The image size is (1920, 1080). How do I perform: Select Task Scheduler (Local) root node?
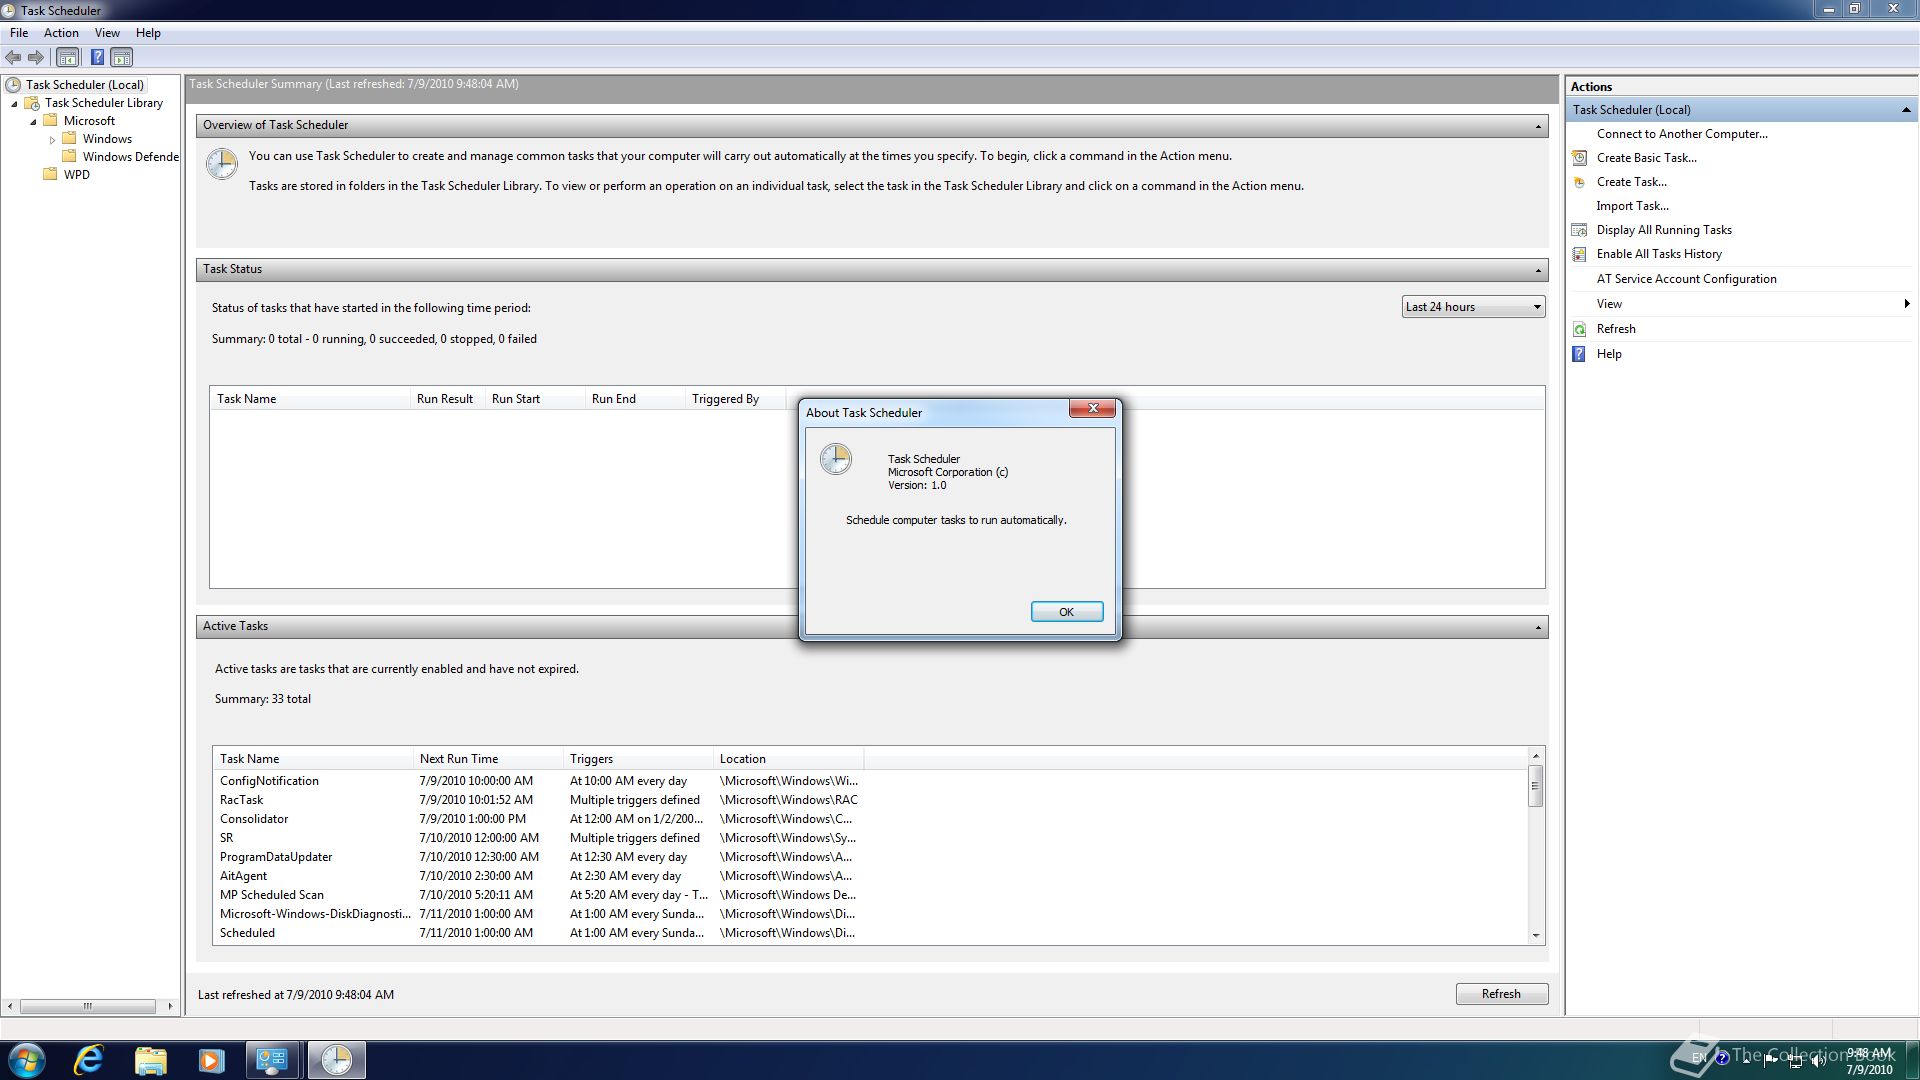84,85
